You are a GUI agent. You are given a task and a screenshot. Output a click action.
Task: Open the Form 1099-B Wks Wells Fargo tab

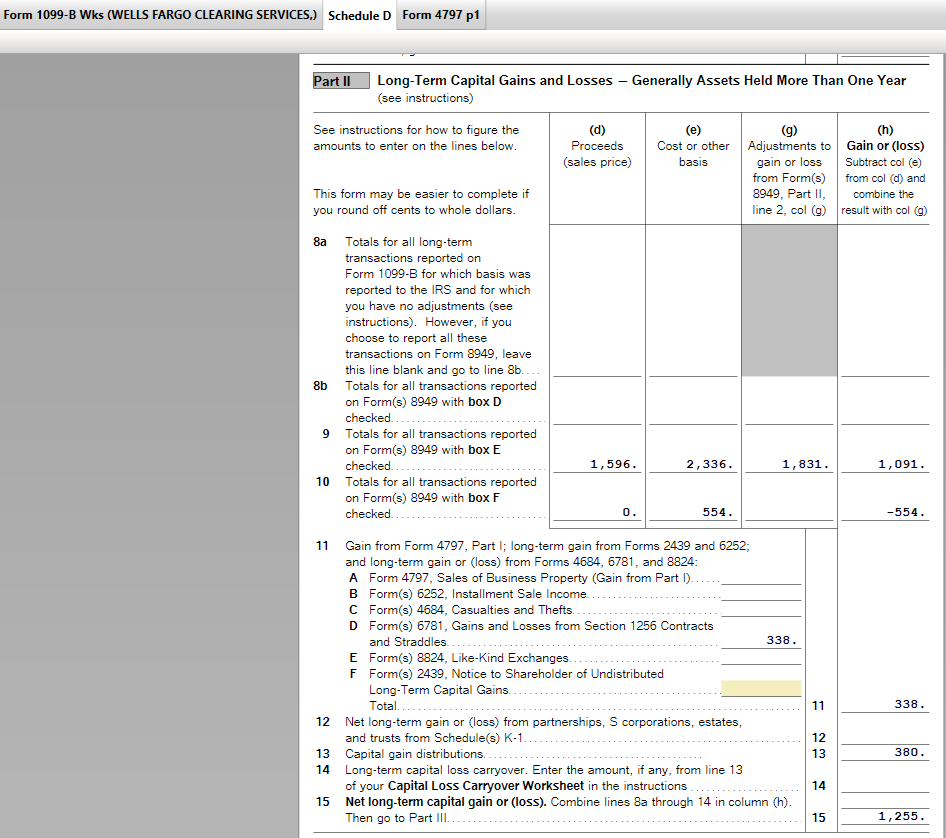coord(160,14)
